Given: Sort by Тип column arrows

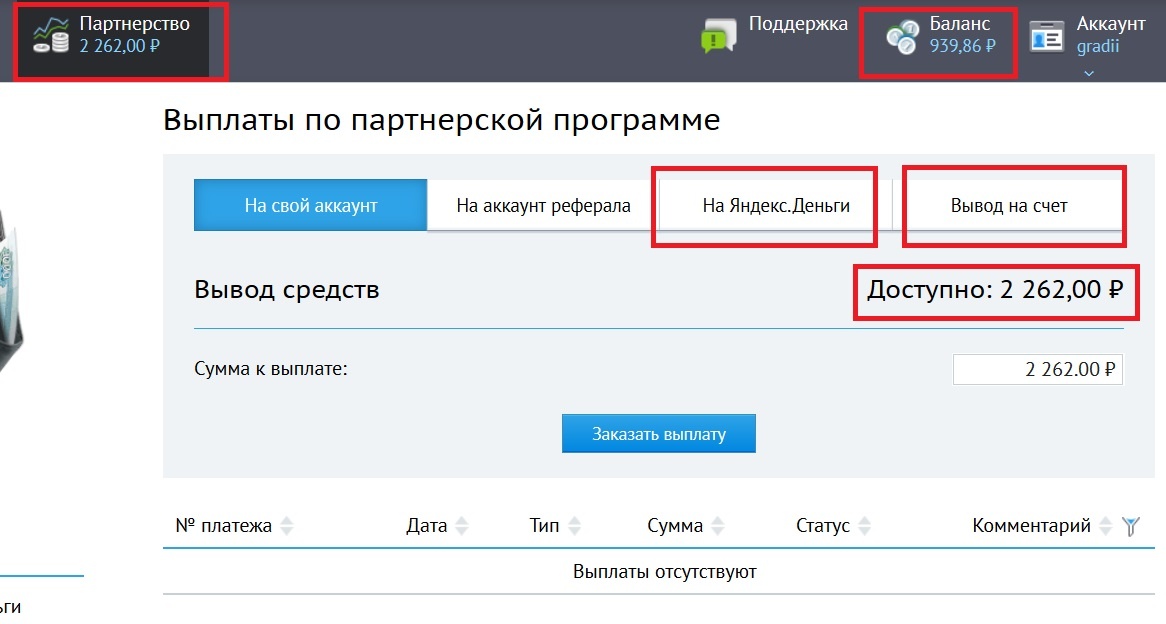Looking at the screenshot, I should (x=574, y=526).
